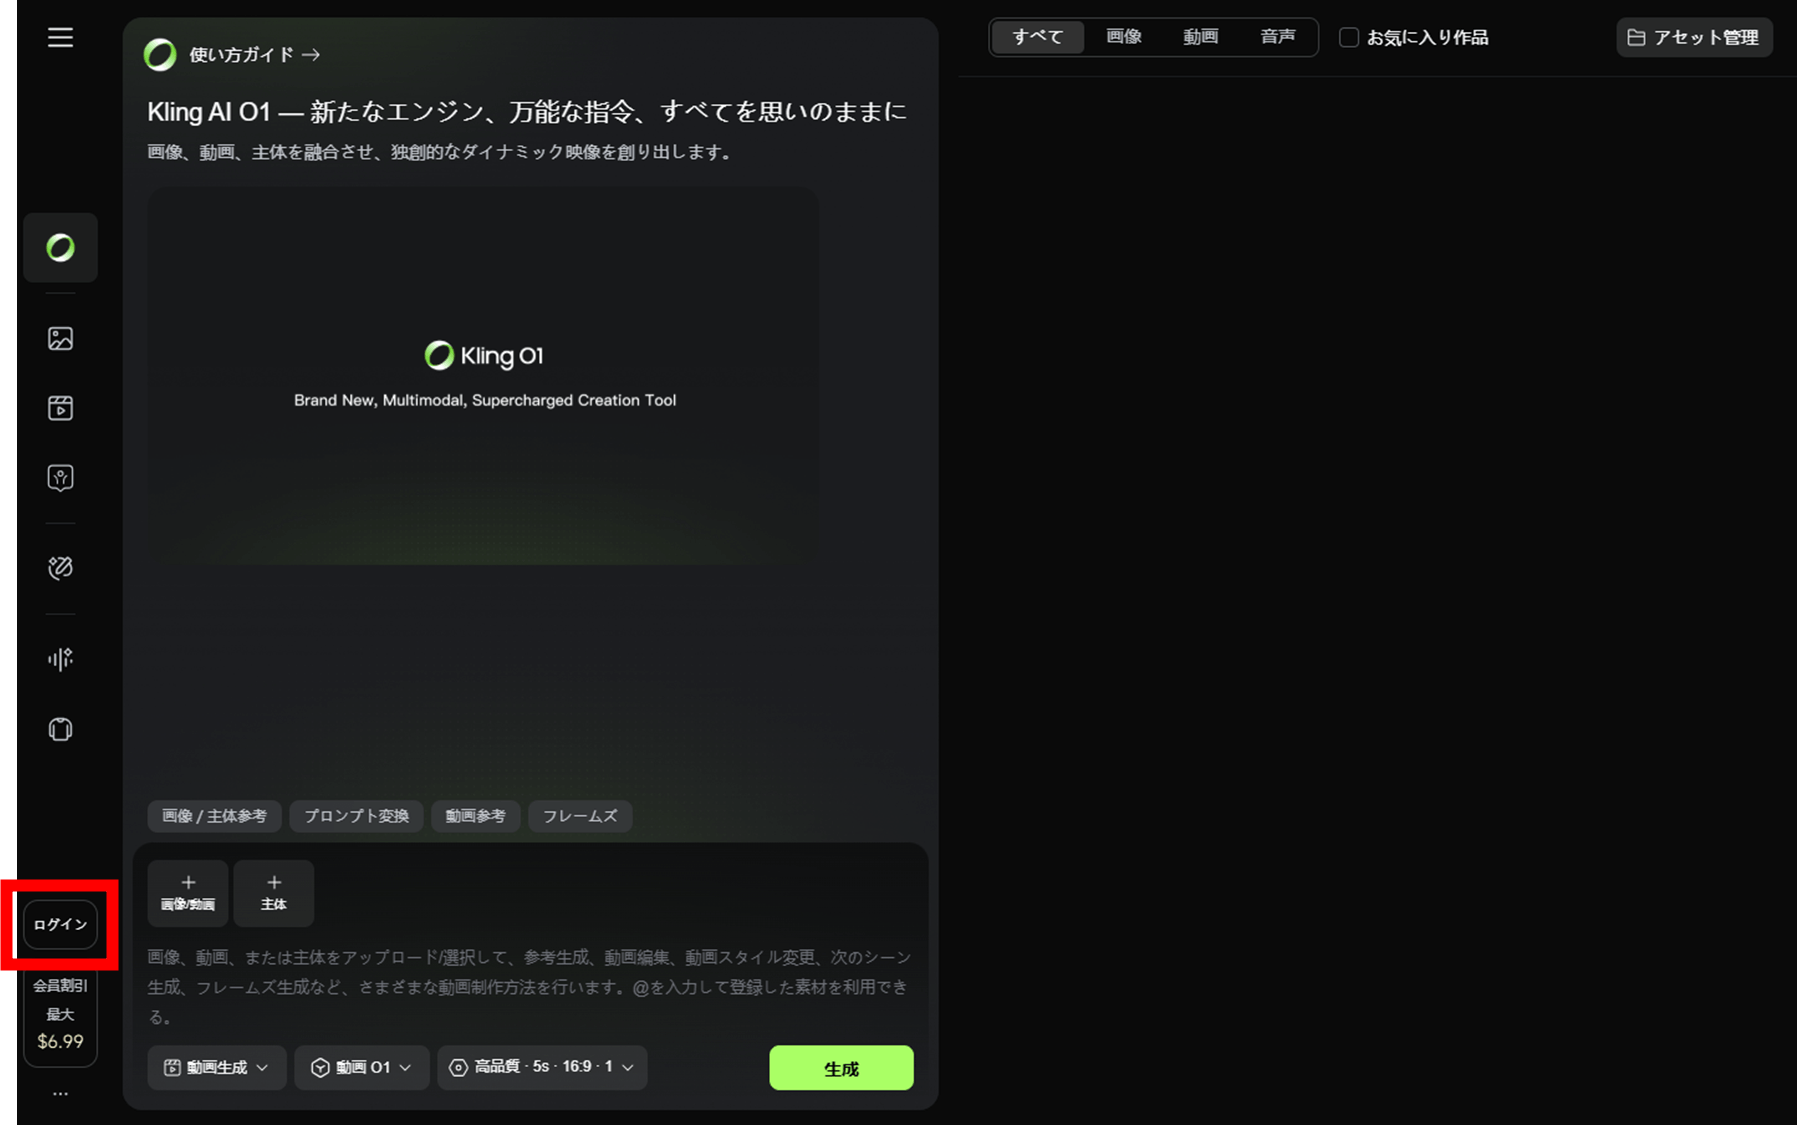Open the 動画 O1 model dropdown

coord(362,1068)
